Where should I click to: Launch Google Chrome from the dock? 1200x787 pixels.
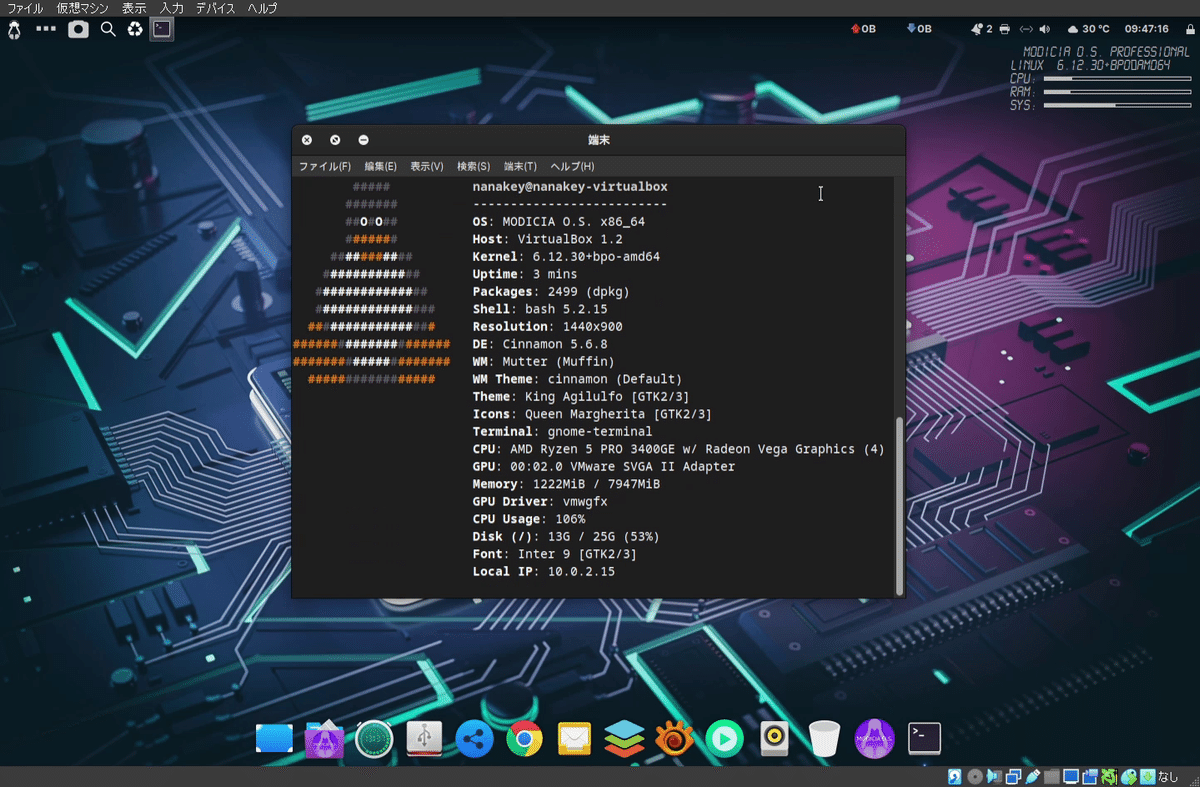[524, 738]
